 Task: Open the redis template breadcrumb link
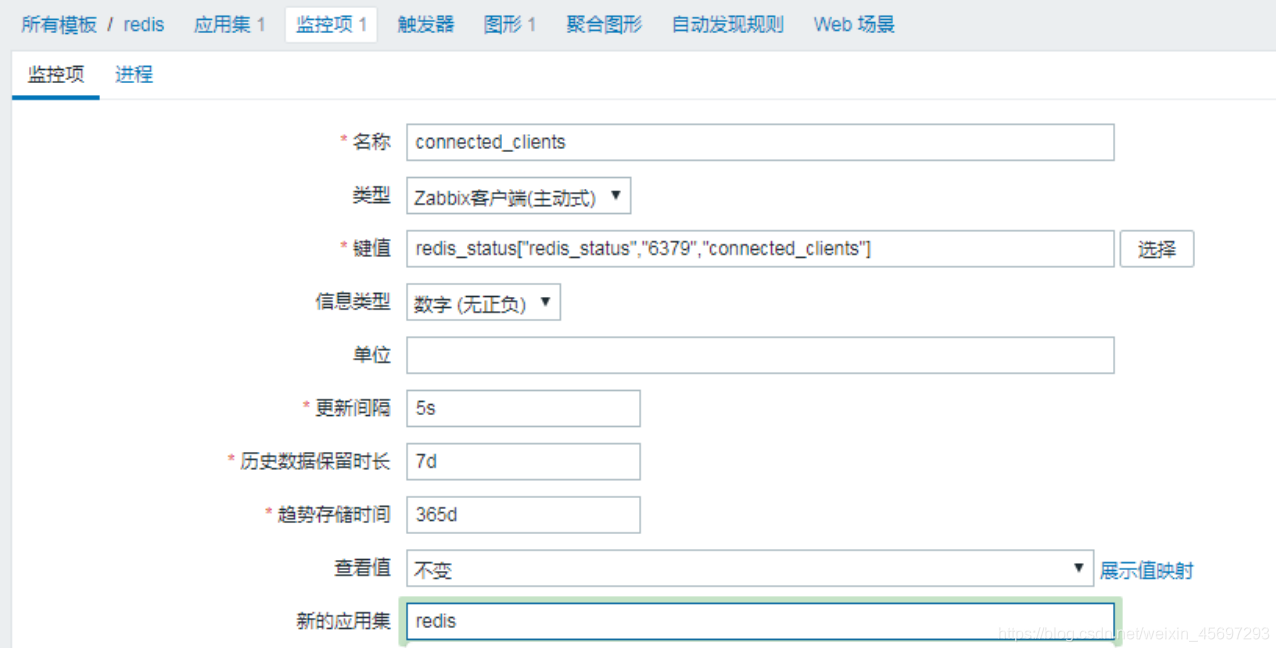[144, 24]
